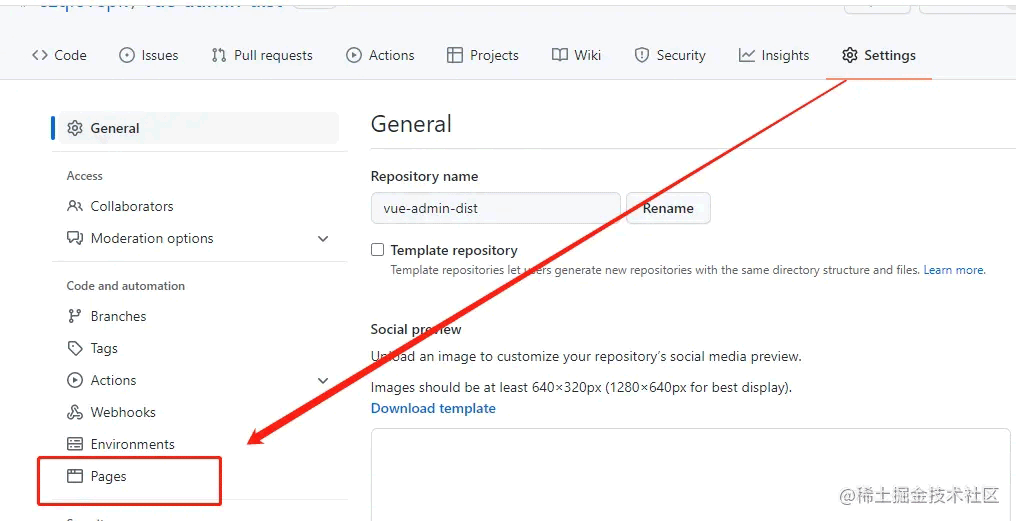Screen dimensions: 1016x521
Task: Expand the Moderation options chevron
Action: [323, 238]
